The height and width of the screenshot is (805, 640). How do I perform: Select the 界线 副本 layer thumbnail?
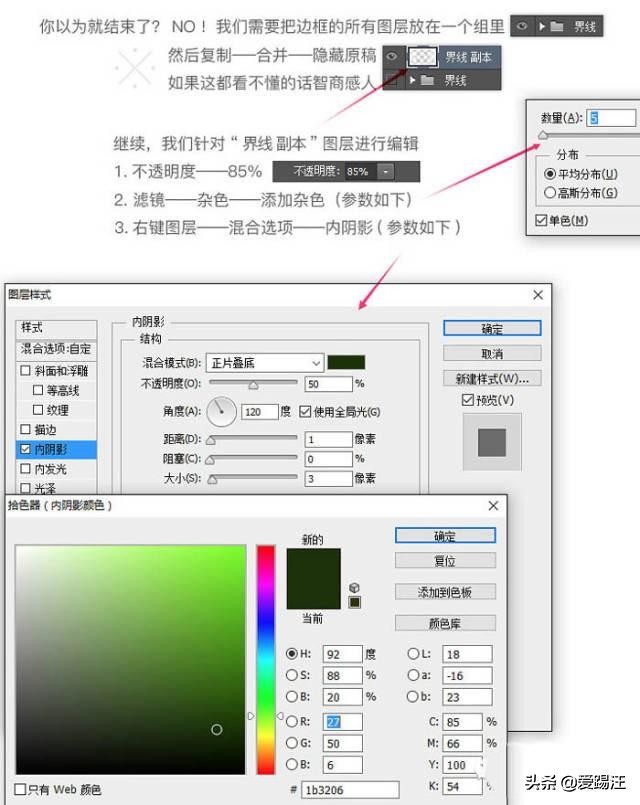point(422,56)
